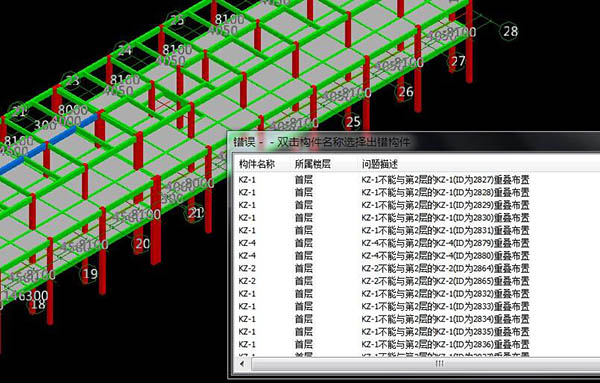Viewport: 600px width, 383px height.
Task: Click axis bubble 23 in the model
Action: click(x=71, y=81)
